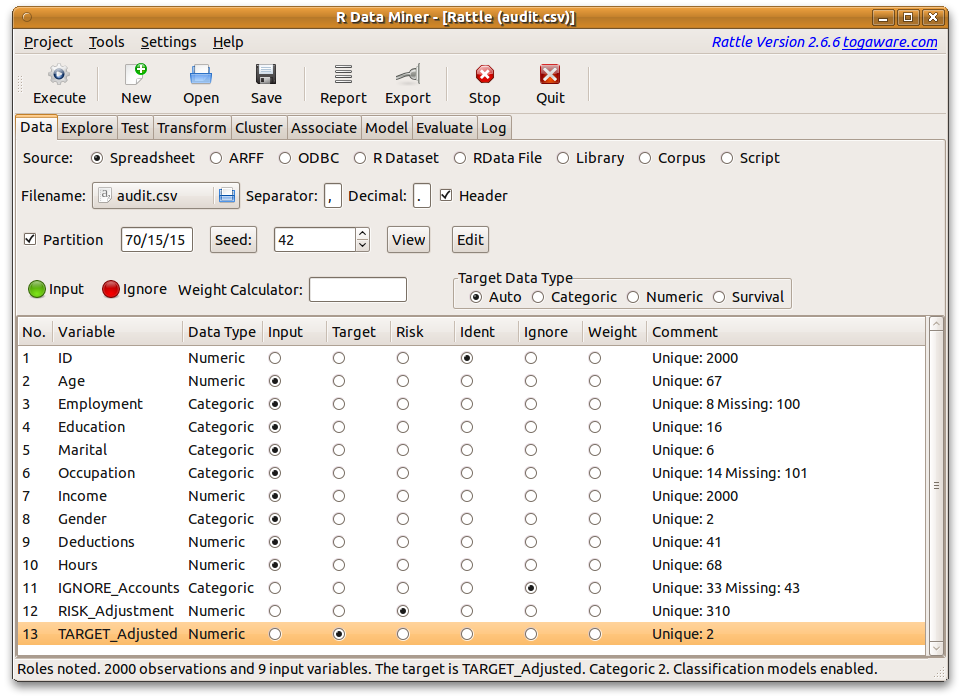
Task: Click the View button
Action: click(408, 240)
